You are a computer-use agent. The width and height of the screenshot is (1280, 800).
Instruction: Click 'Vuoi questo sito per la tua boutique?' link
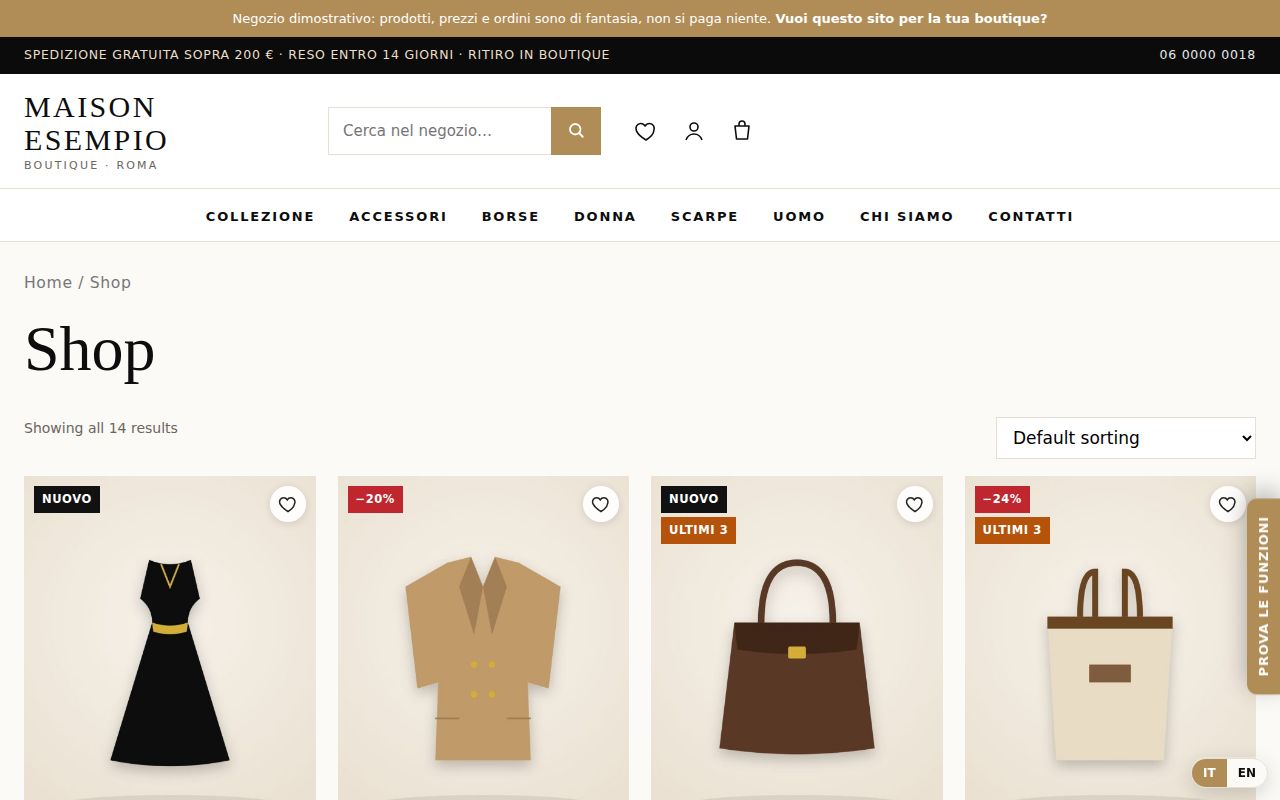point(911,18)
